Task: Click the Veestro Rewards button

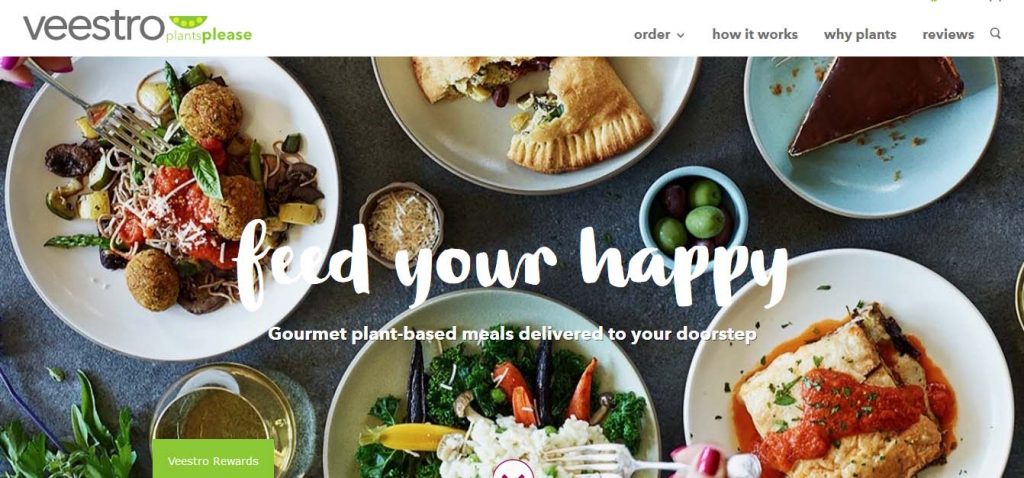Action: [213, 458]
